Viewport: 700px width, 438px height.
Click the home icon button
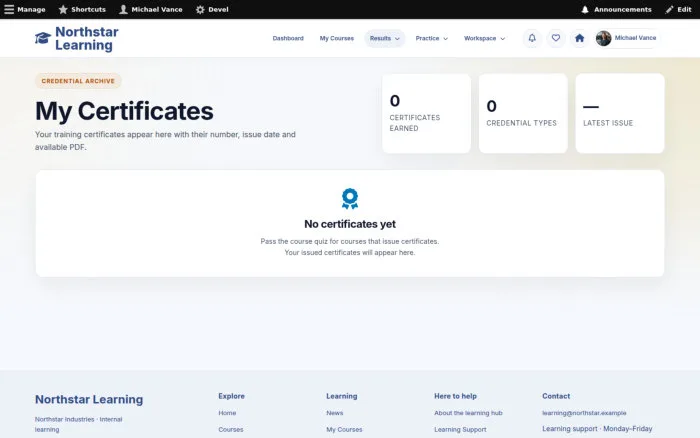pyautogui.click(x=579, y=38)
